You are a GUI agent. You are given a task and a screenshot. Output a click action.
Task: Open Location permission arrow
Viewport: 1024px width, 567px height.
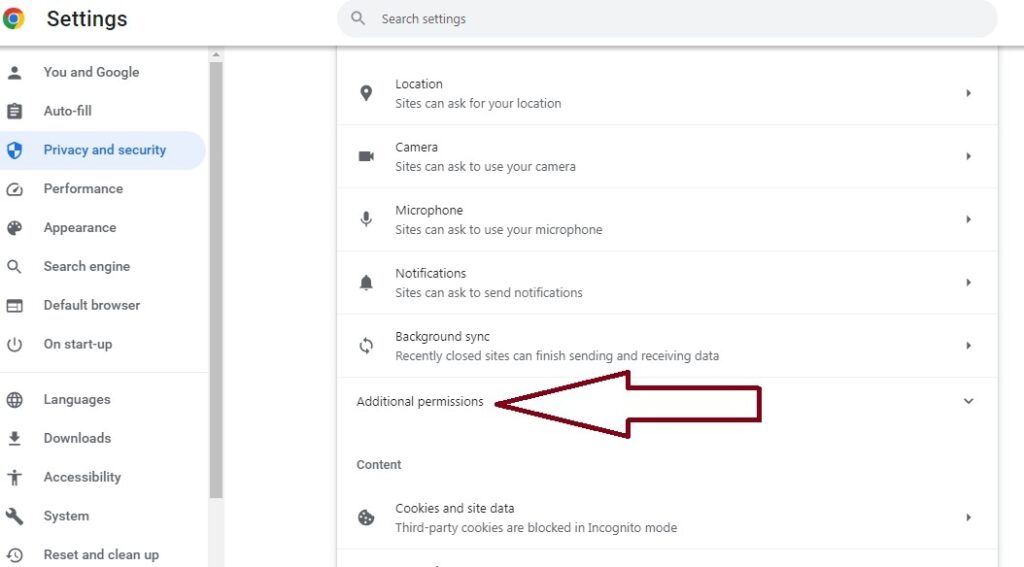click(x=968, y=93)
